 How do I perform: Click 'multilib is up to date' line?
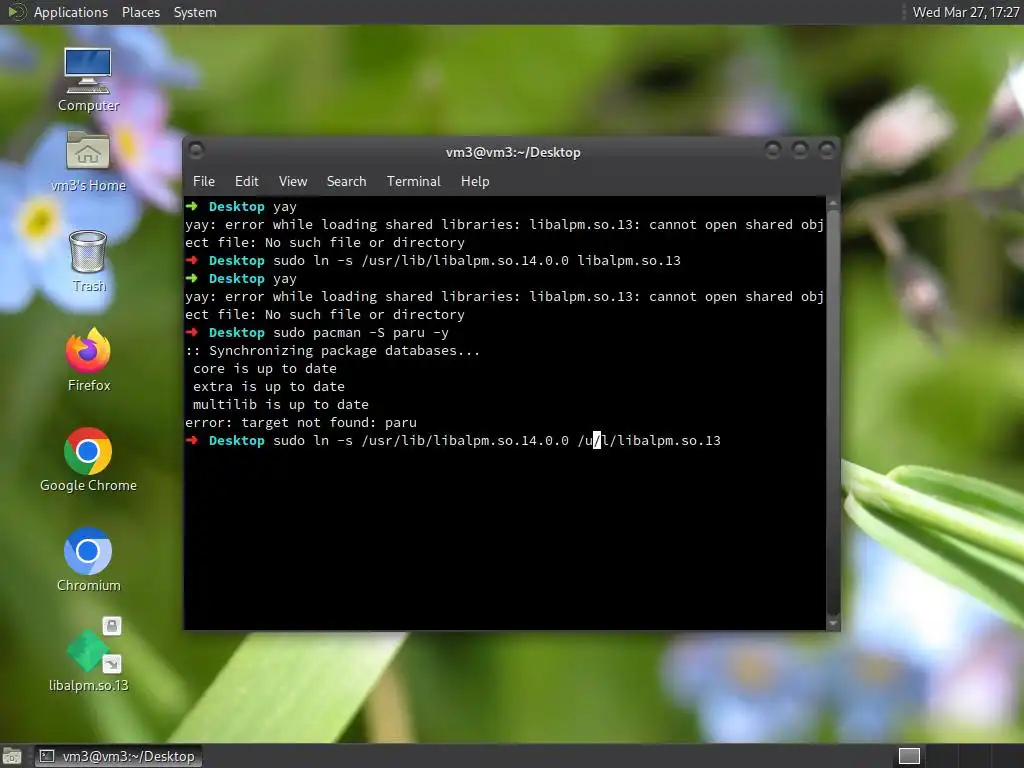click(281, 405)
